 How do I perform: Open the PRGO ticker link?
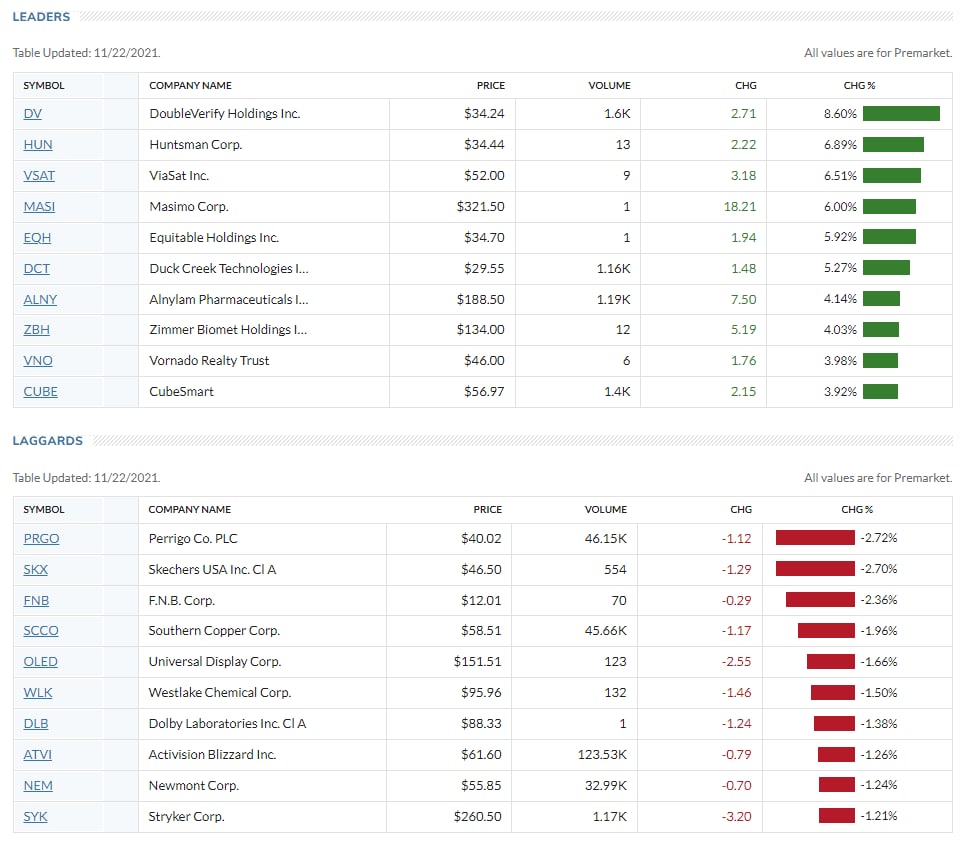[41, 538]
